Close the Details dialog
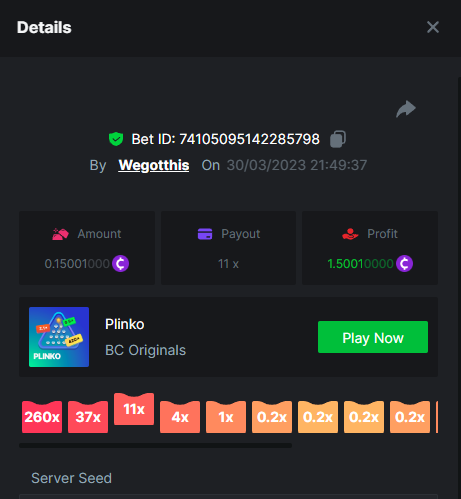The height and width of the screenshot is (499, 461). tap(433, 27)
